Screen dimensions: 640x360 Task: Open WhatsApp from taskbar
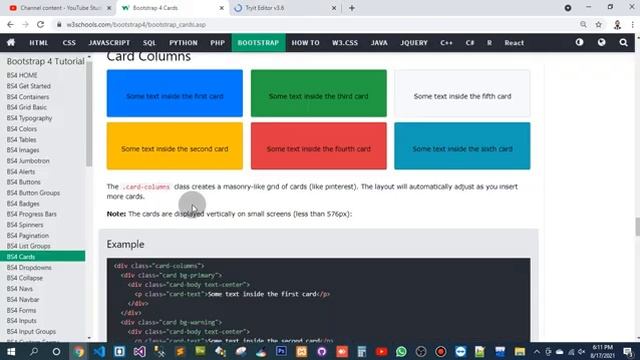point(402,351)
